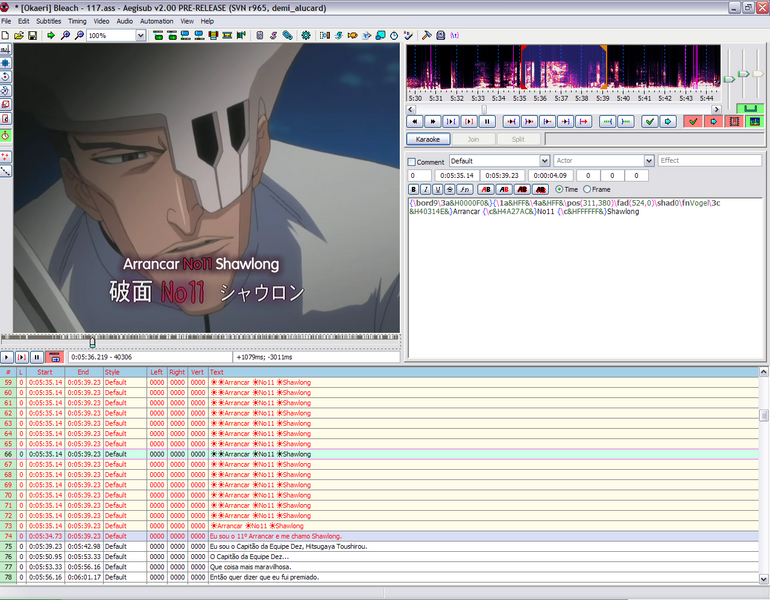Click the New Subtitles icon

point(5,35)
